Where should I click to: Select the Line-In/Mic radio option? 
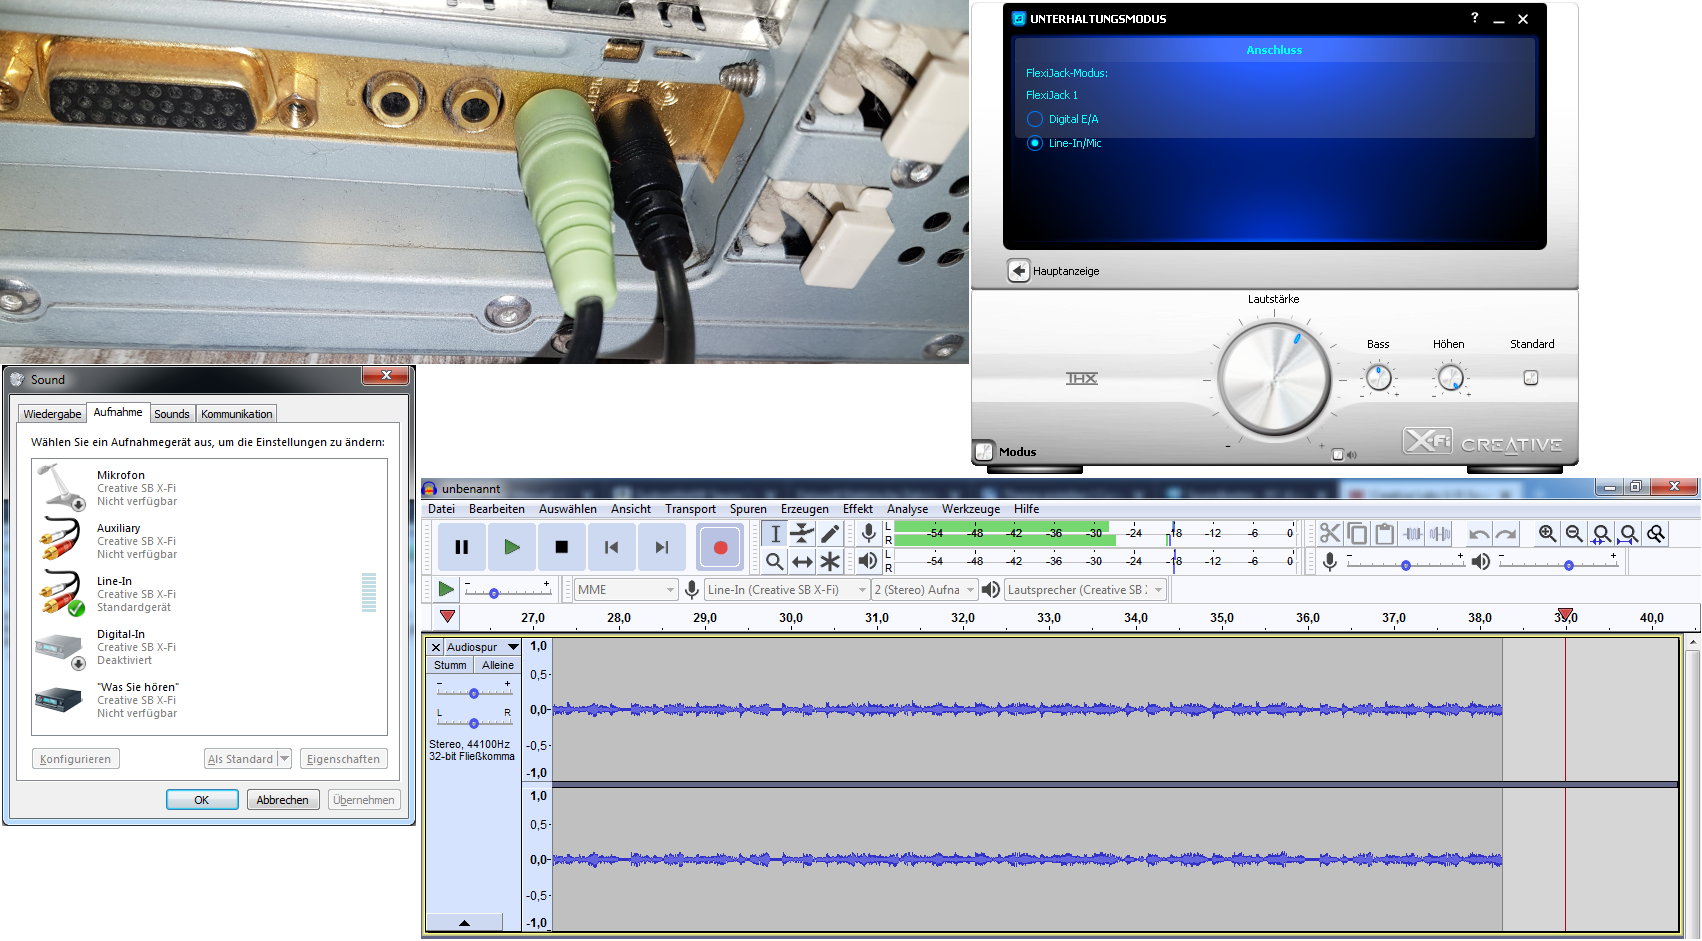click(1035, 143)
